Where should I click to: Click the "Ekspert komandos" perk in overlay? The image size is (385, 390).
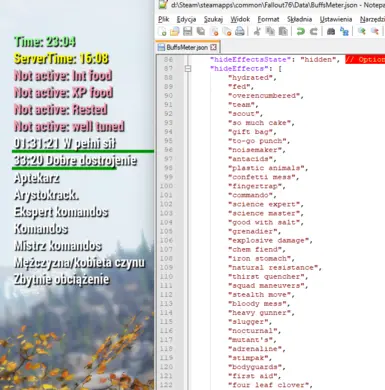click(x=61, y=212)
